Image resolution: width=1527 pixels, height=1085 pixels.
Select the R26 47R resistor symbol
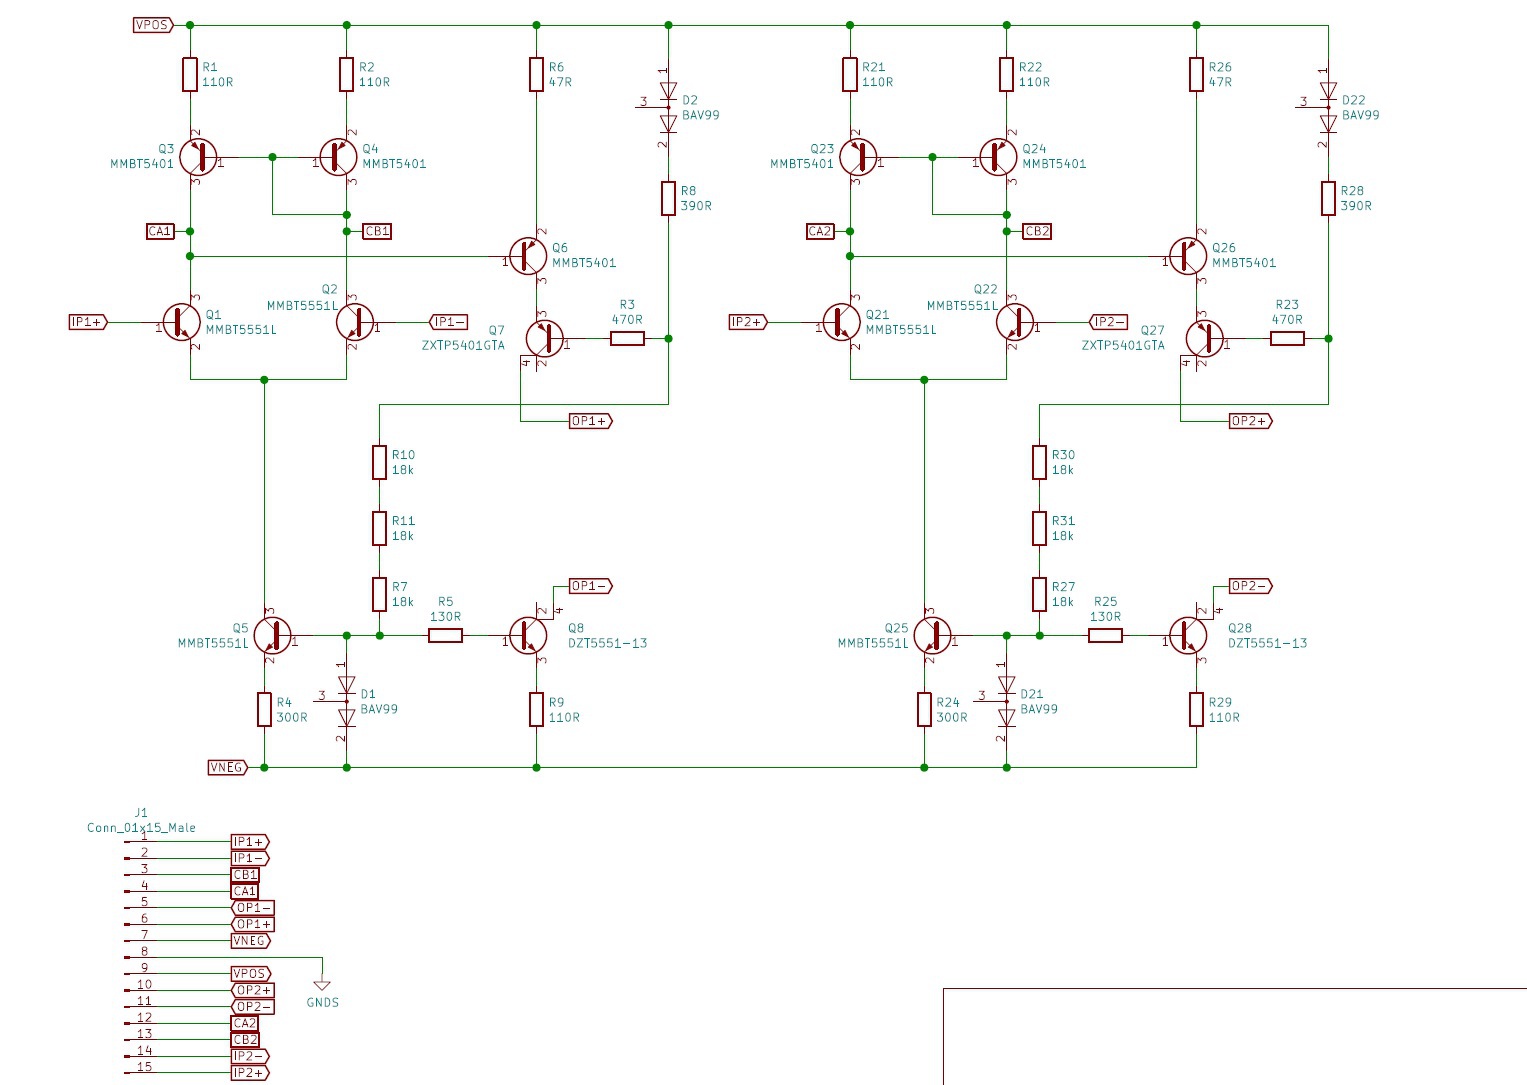pyautogui.click(x=1197, y=75)
